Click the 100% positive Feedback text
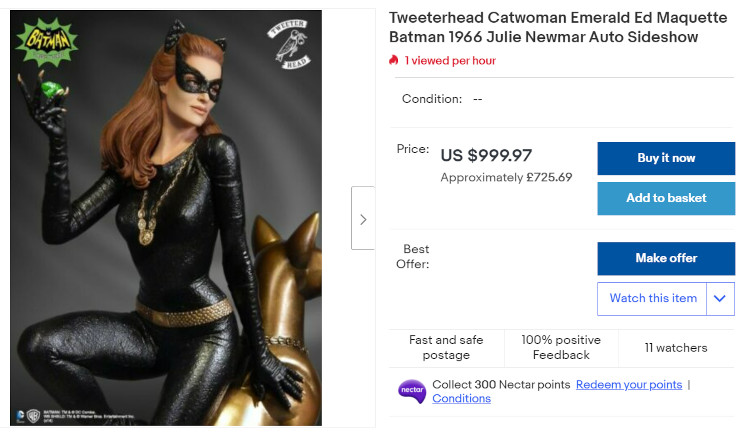Viewport: 750px width, 437px height. tap(561, 348)
